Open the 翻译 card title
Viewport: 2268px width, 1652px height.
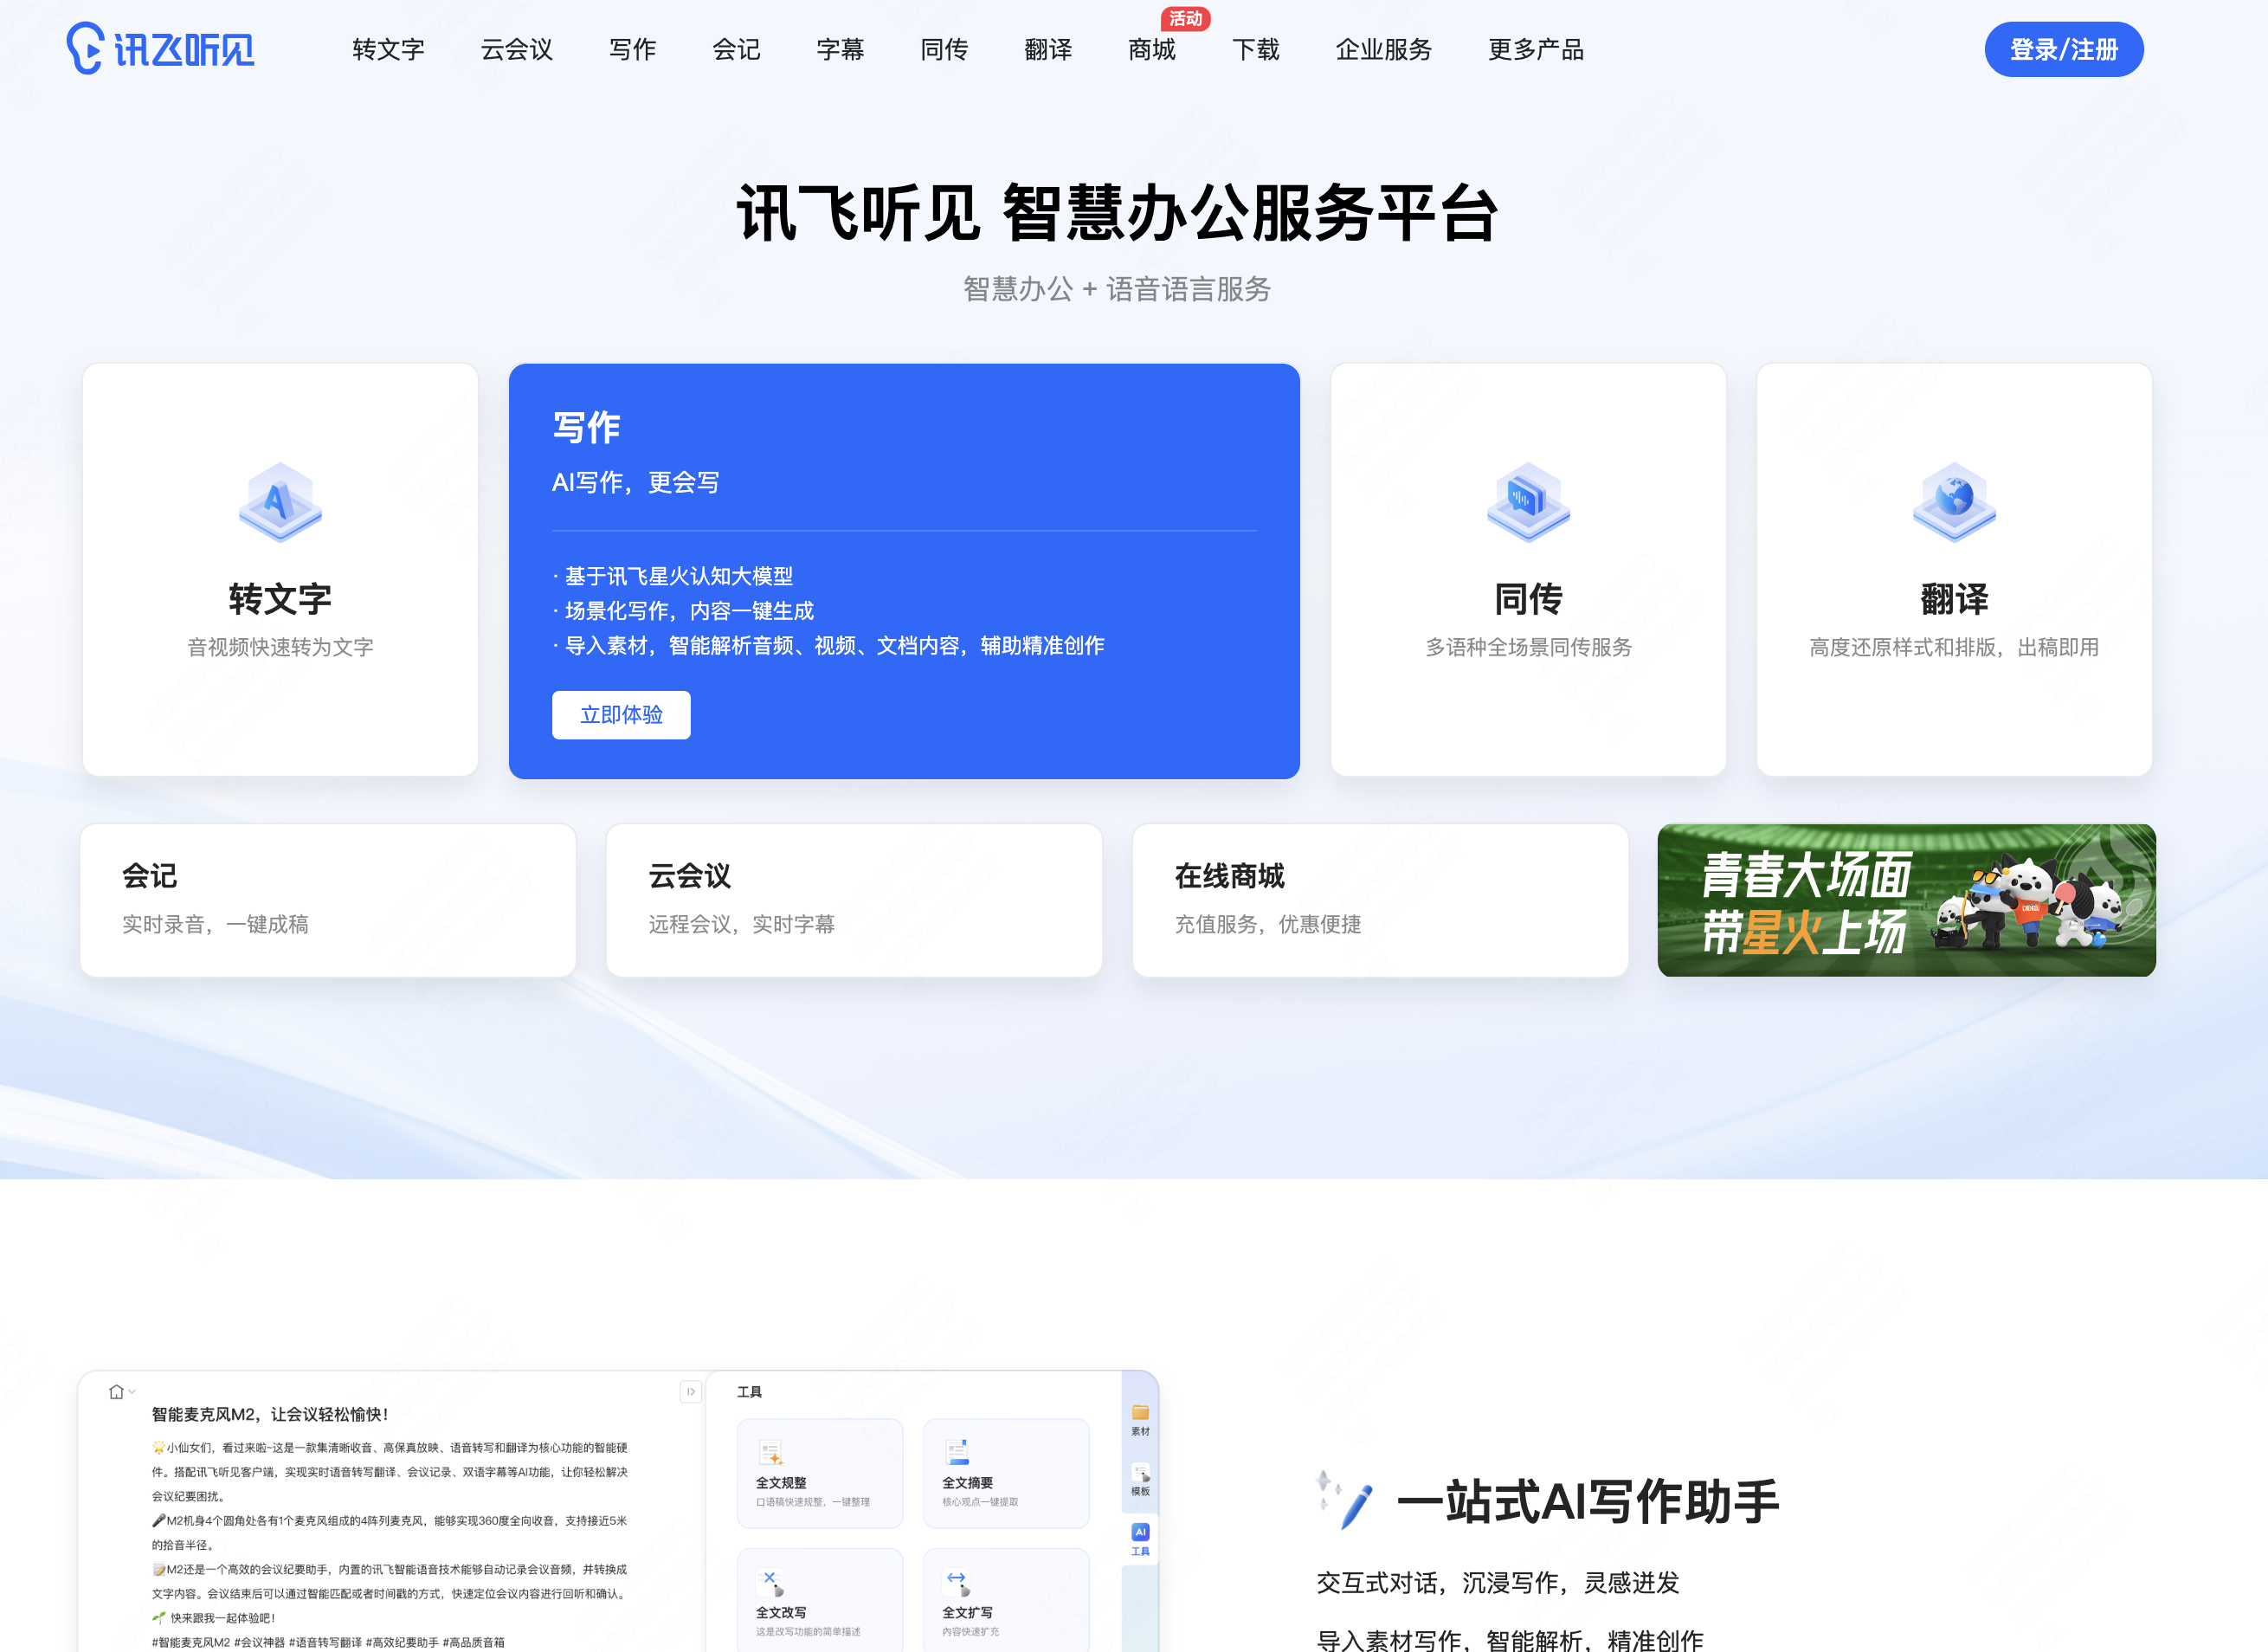click(x=1954, y=599)
